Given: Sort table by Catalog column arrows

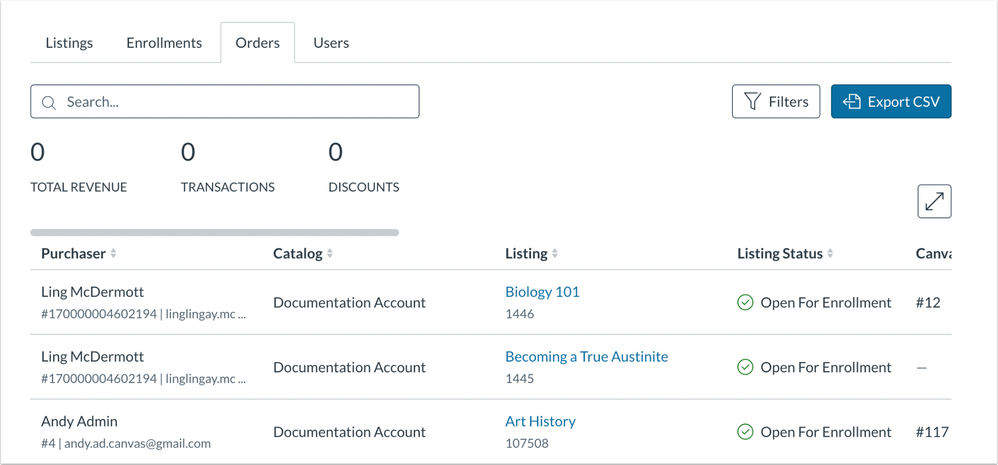Looking at the screenshot, I should pyautogui.click(x=330, y=254).
